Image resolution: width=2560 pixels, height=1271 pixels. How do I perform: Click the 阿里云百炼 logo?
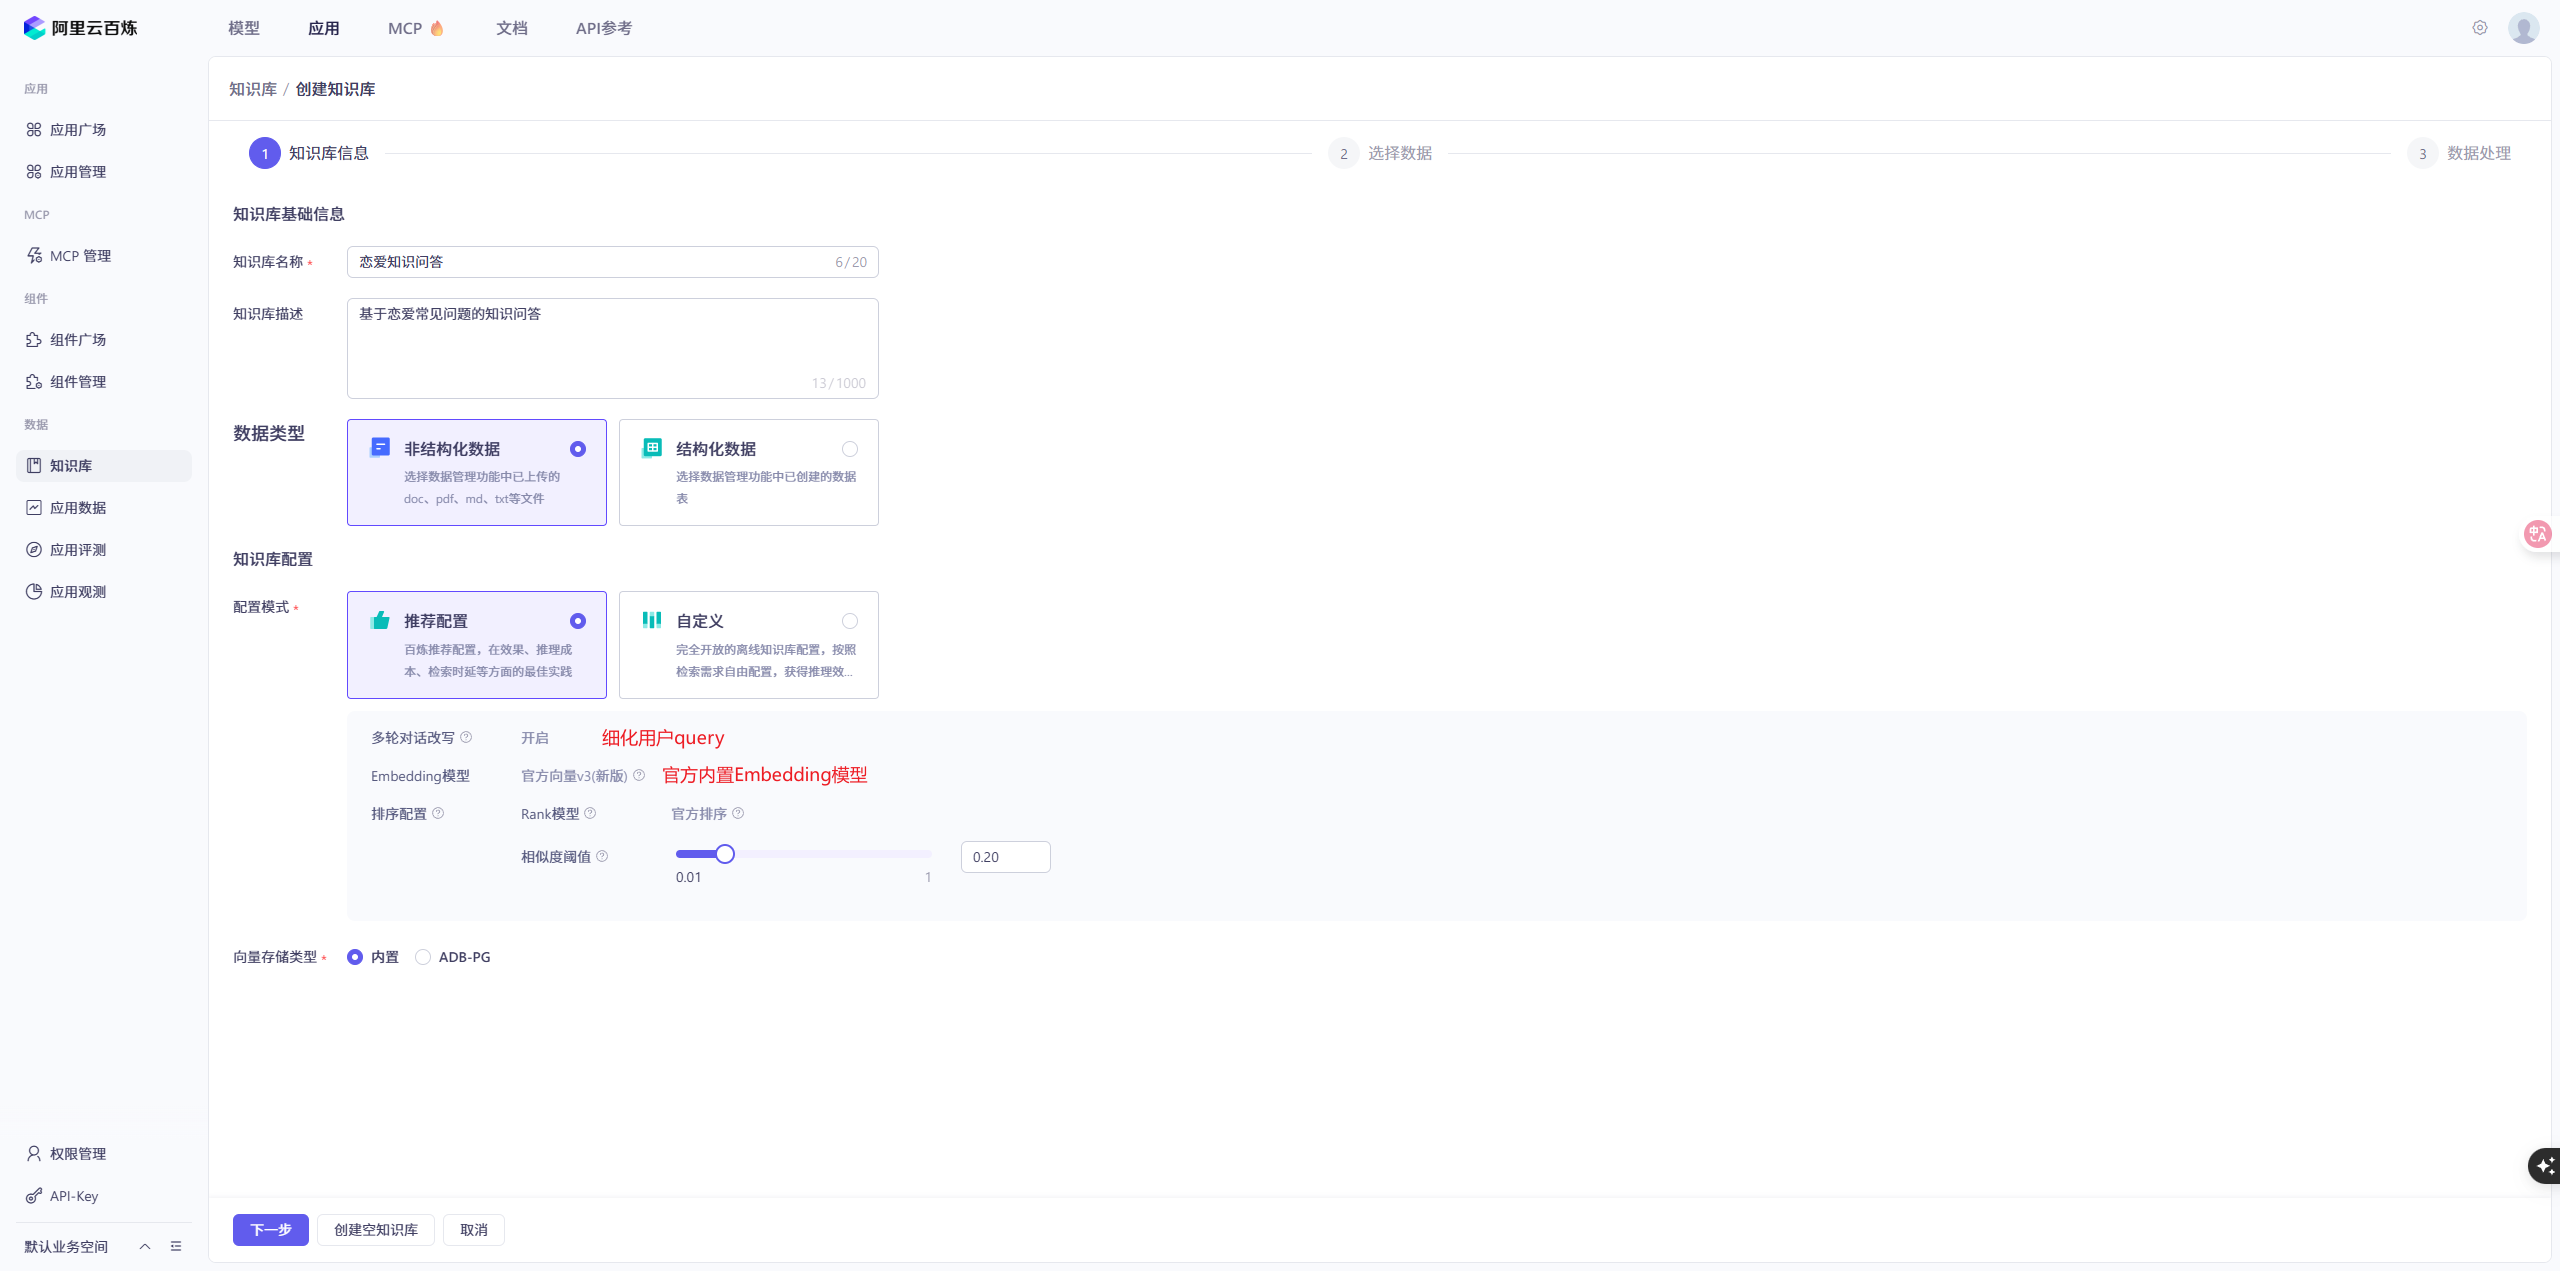pos(80,28)
